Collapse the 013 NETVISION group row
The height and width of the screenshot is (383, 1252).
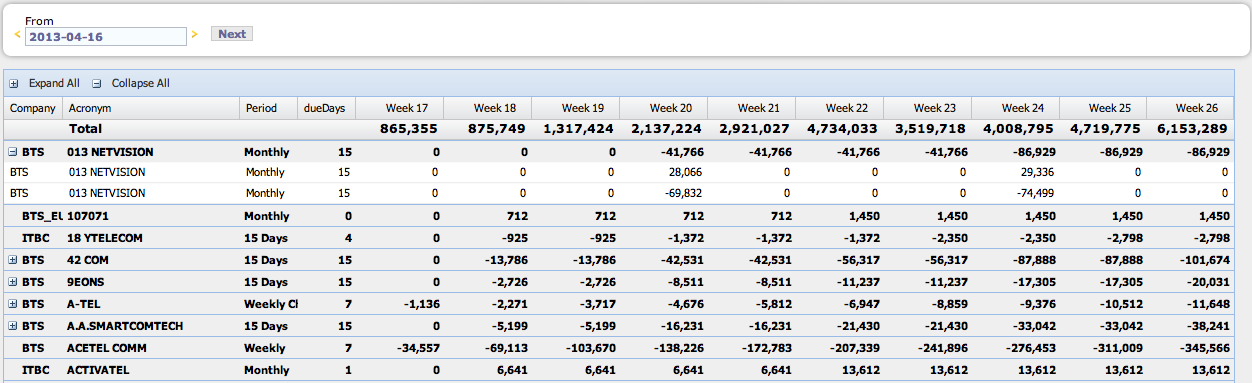(x=13, y=153)
